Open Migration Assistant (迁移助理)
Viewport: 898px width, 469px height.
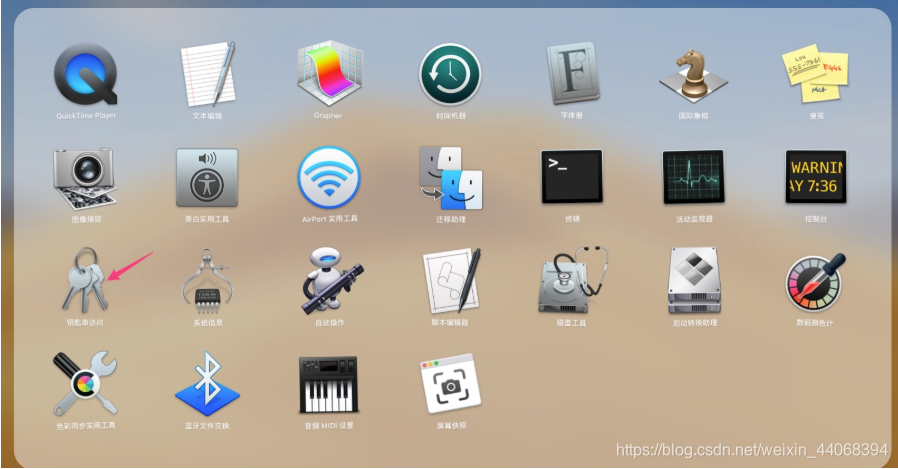click(x=451, y=178)
